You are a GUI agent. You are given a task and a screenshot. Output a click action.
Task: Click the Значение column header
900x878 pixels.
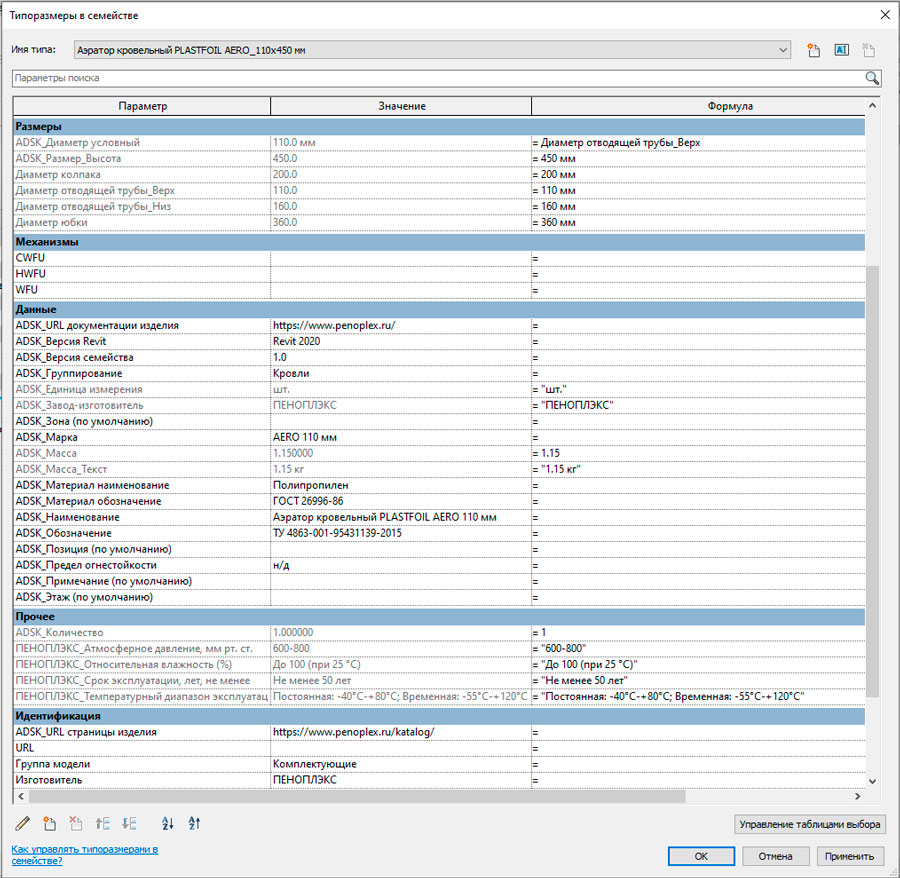(x=401, y=106)
